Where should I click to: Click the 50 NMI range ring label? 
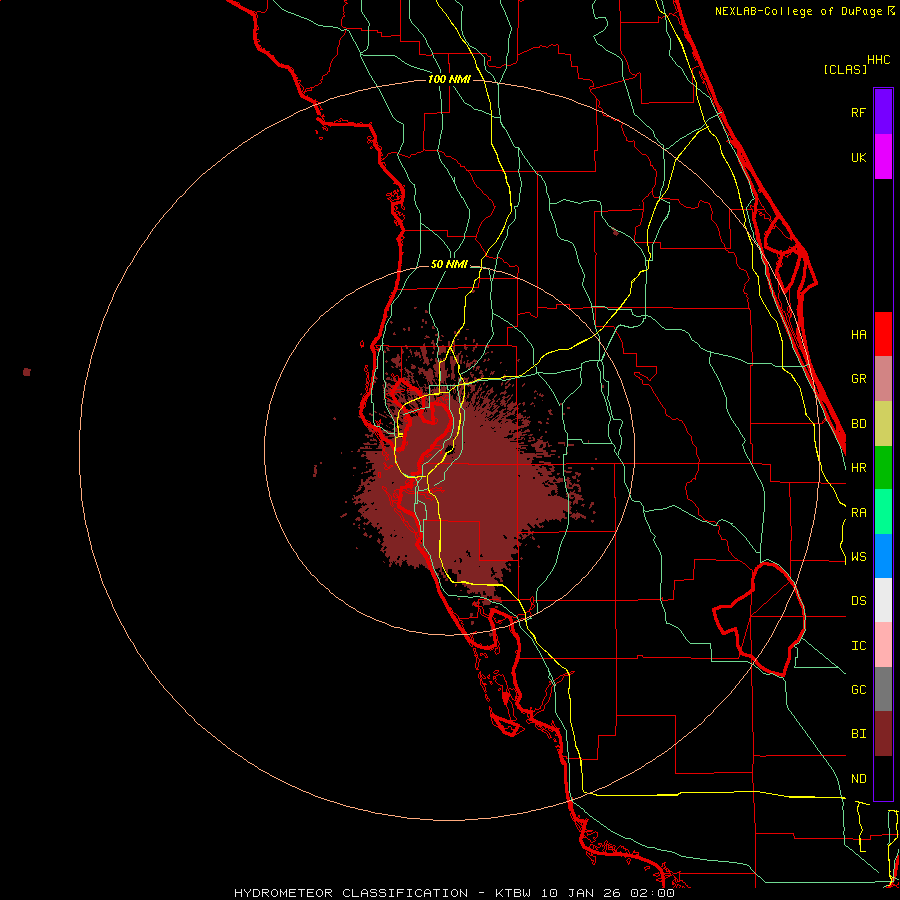coord(449,264)
